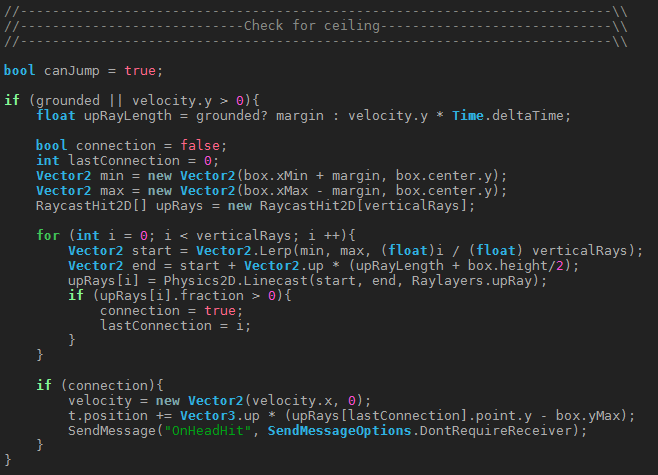Click 'Lerp' in the start vector line
The image size is (658, 475).
(x=275, y=251)
